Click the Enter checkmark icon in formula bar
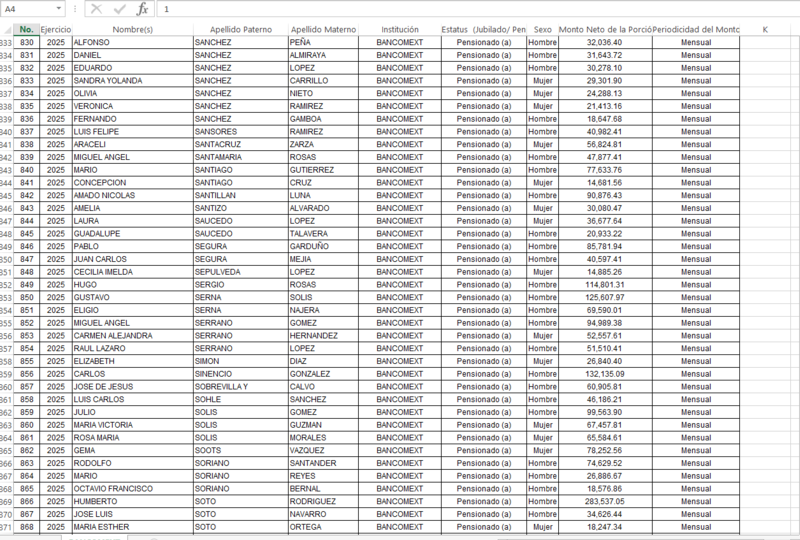 click(x=119, y=9)
